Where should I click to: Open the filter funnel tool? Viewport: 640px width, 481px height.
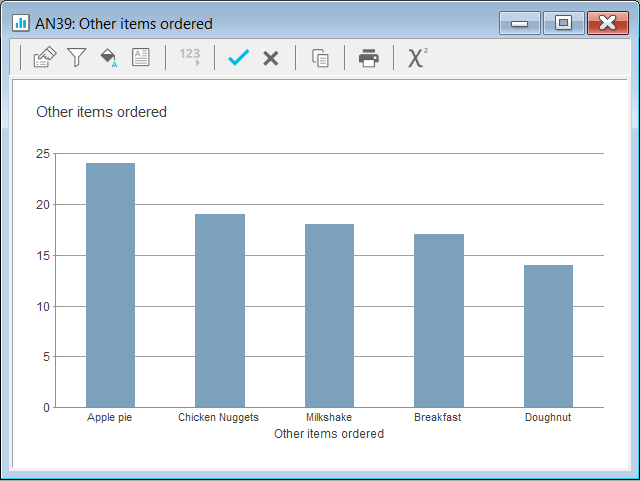[76, 58]
